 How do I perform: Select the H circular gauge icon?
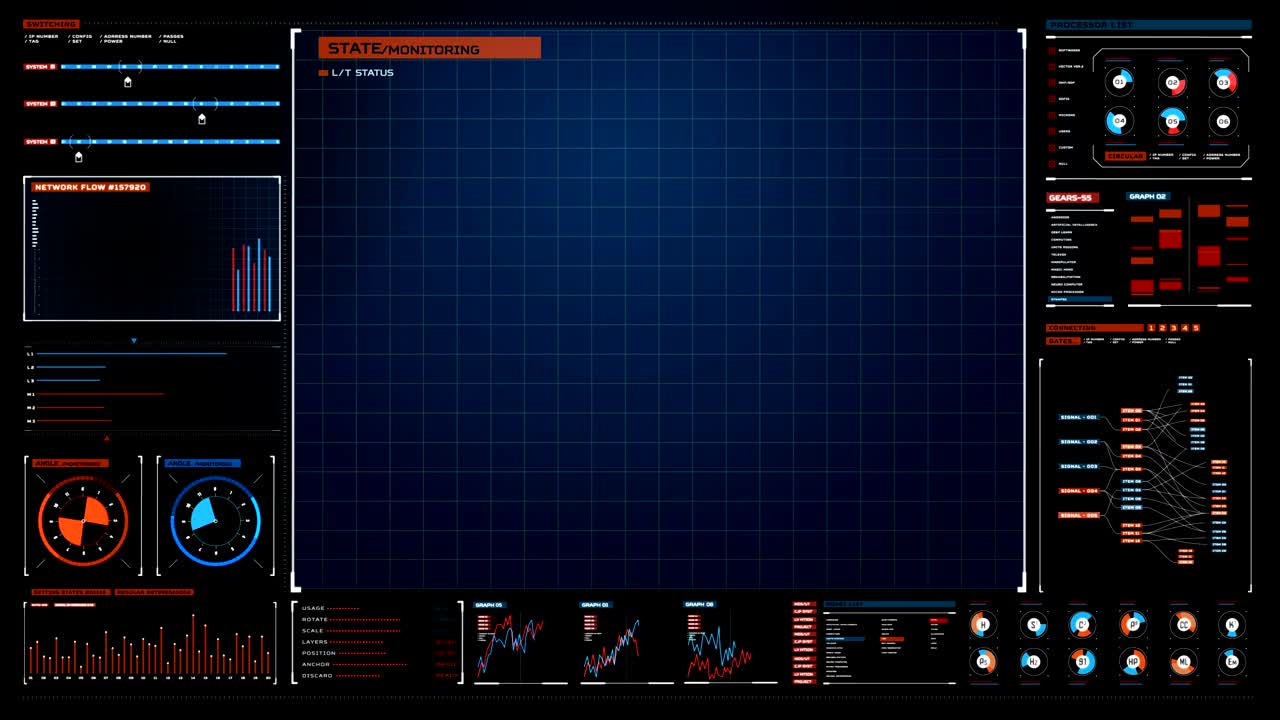click(982, 625)
